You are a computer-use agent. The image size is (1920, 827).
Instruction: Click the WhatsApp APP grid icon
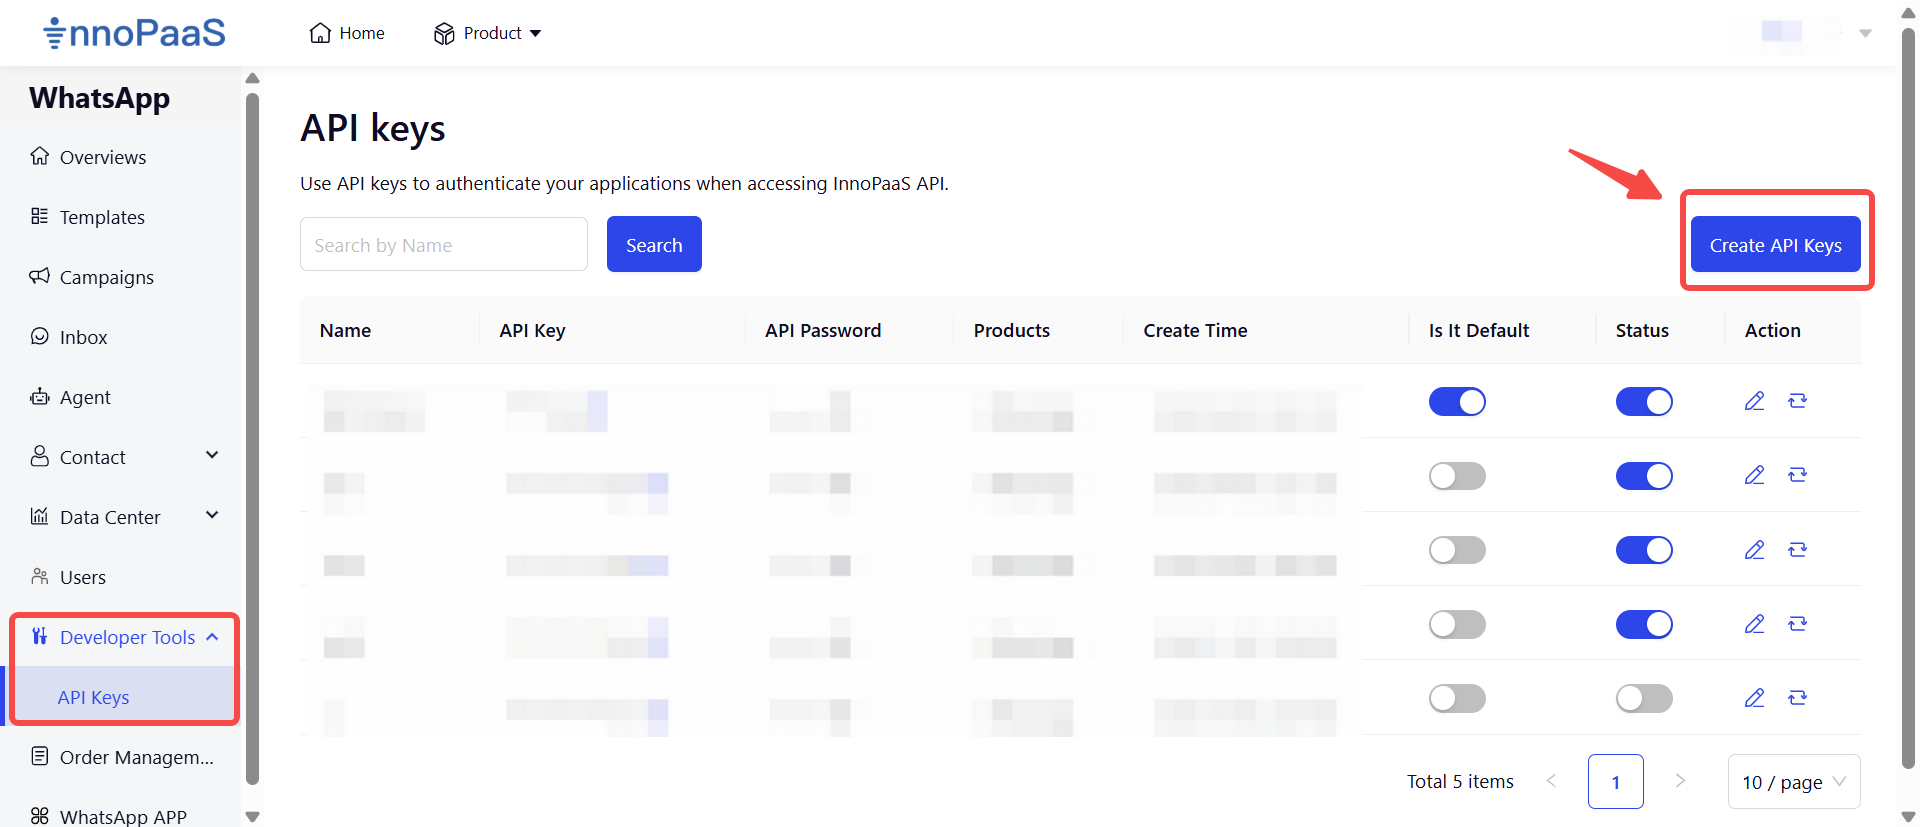click(40, 816)
